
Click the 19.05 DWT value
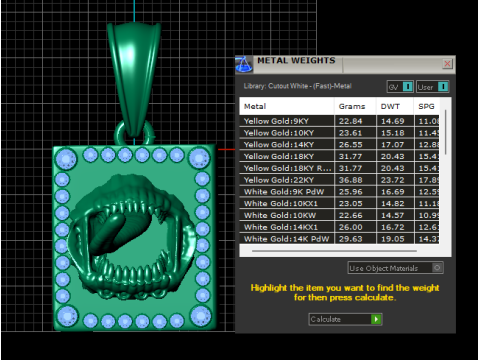coord(392,239)
